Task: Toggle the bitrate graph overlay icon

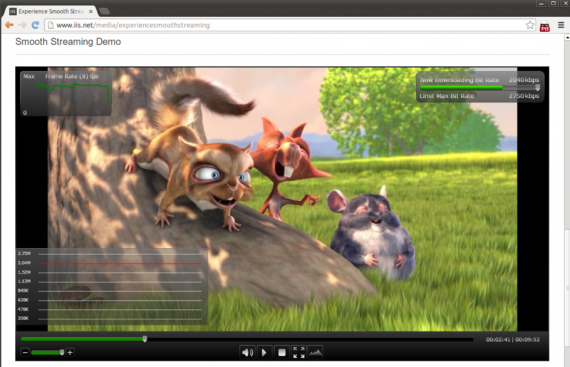Action: pyautogui.click(x=316, y=352)
